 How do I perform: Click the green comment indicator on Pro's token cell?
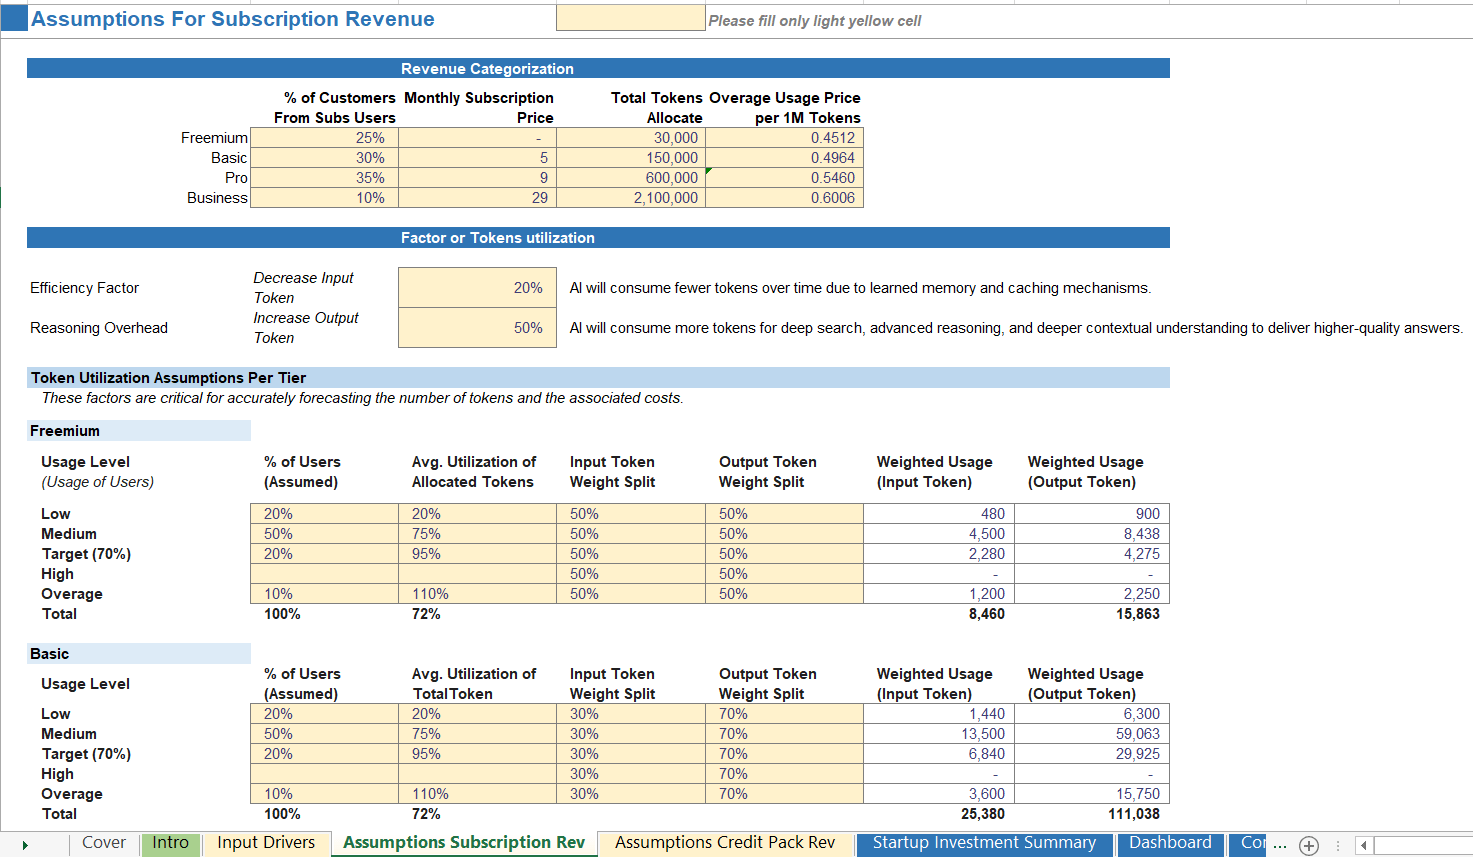707,171
